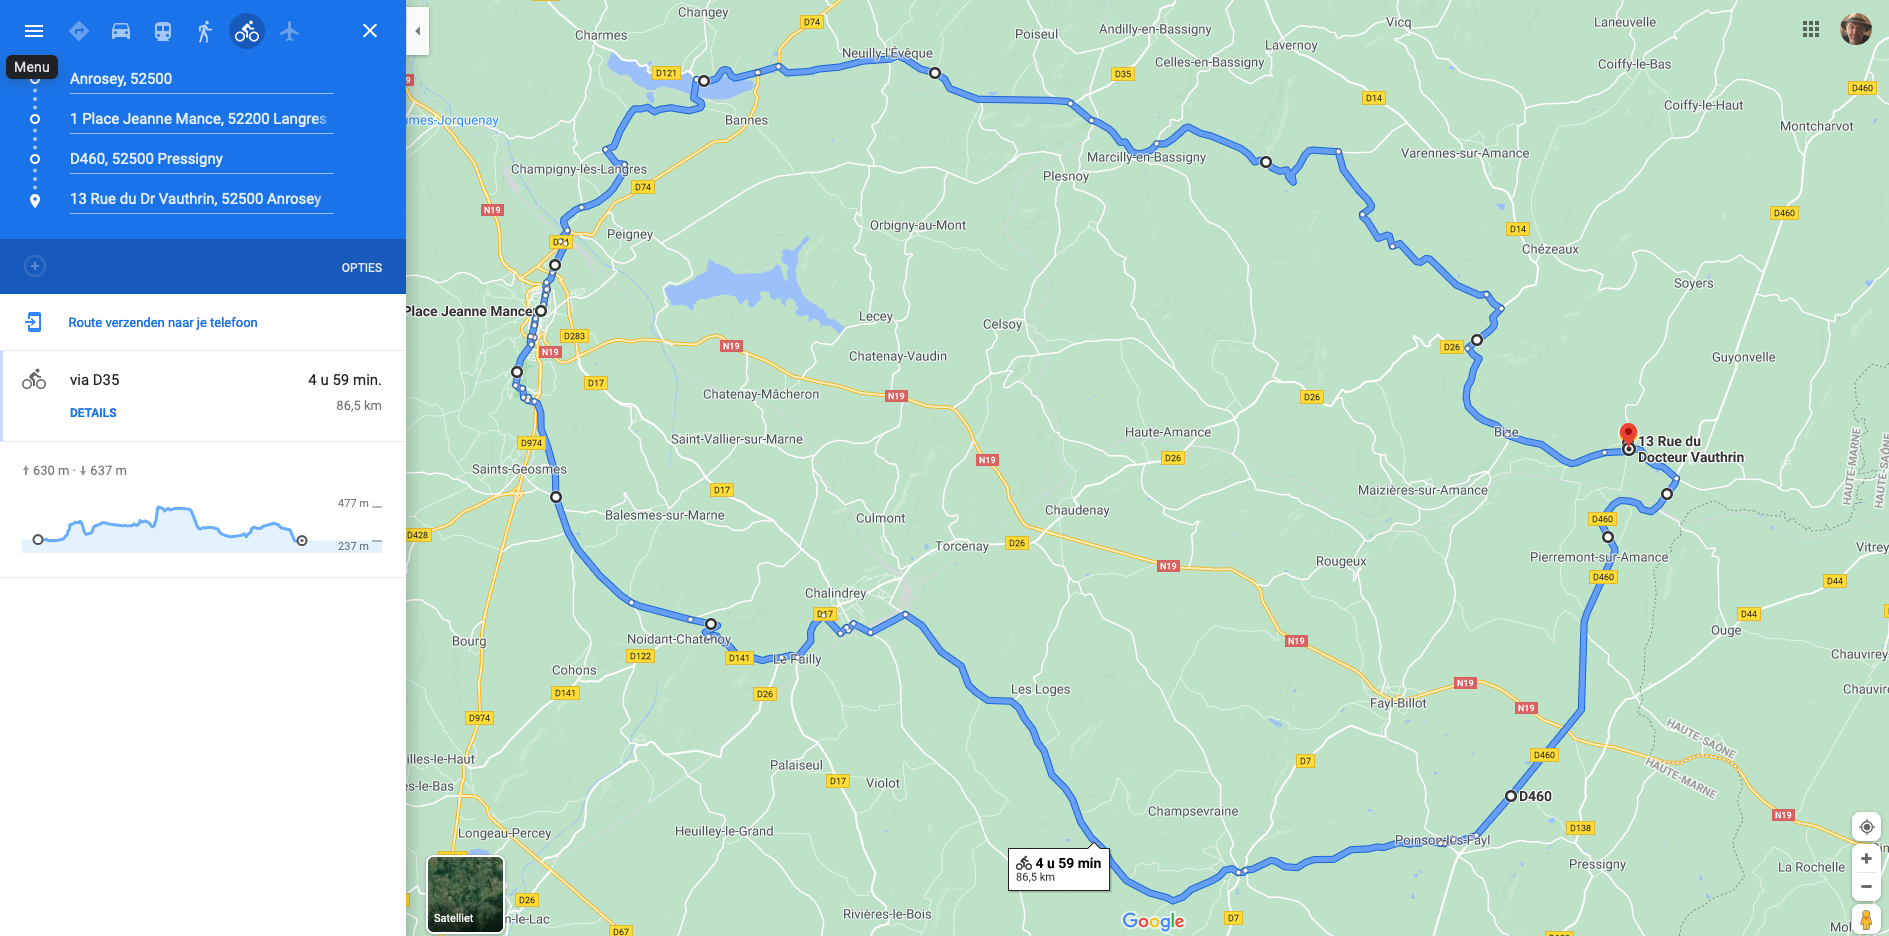1889x936 pixels.
Task: Send route to your phone link
Action: pos(163,322)
